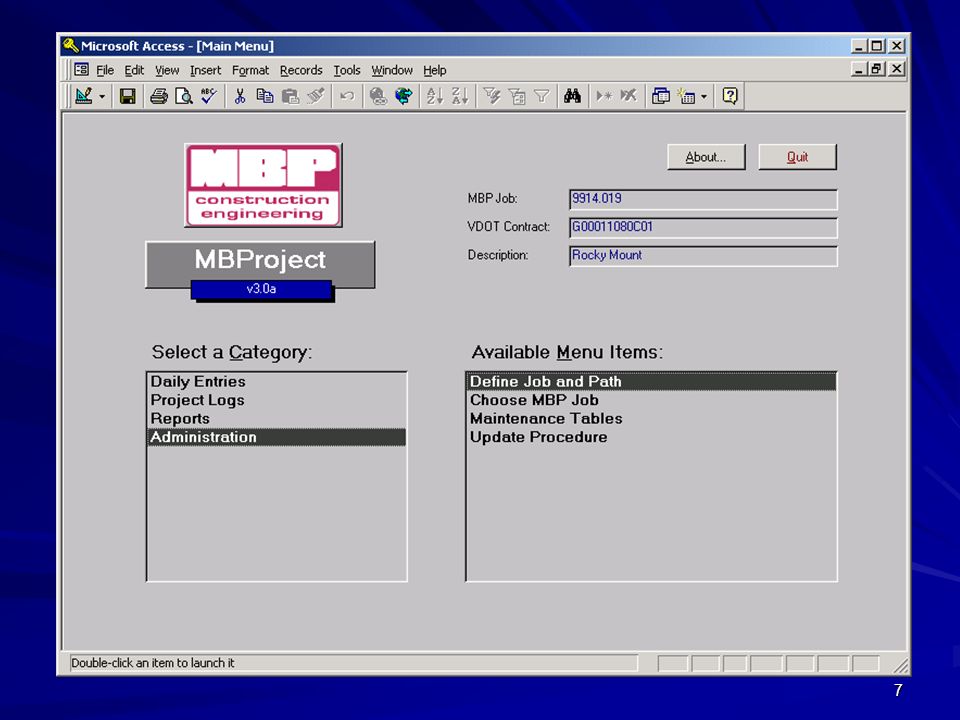Cut with the scissors icon
The height and width of the screenshot is (720, 960).
click(239, 96)
